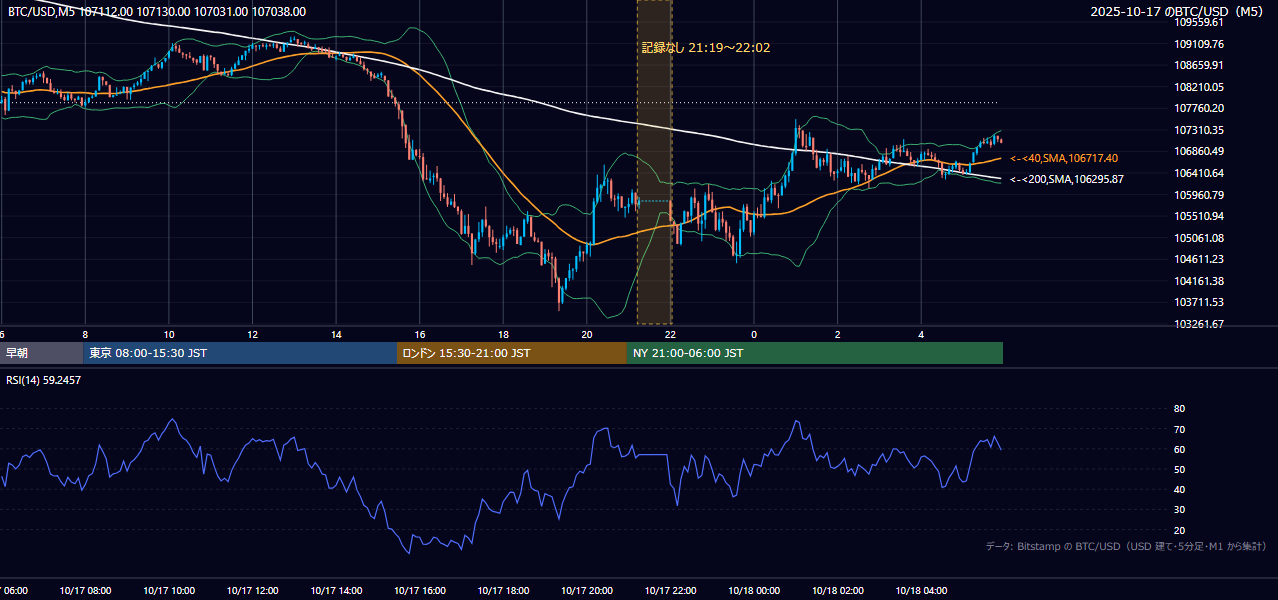The height and width of the screenshot is (600, 1278).
Task: Click price level 105061.08 on the axis
Action: pos(1199,238)
